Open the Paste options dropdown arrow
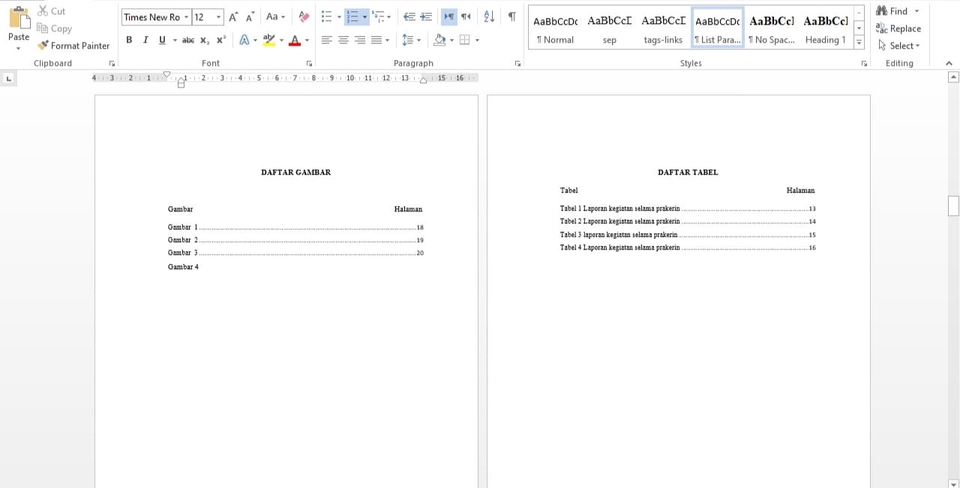Image resolution: width=960 pixels, height=488 pixels. 18,48
